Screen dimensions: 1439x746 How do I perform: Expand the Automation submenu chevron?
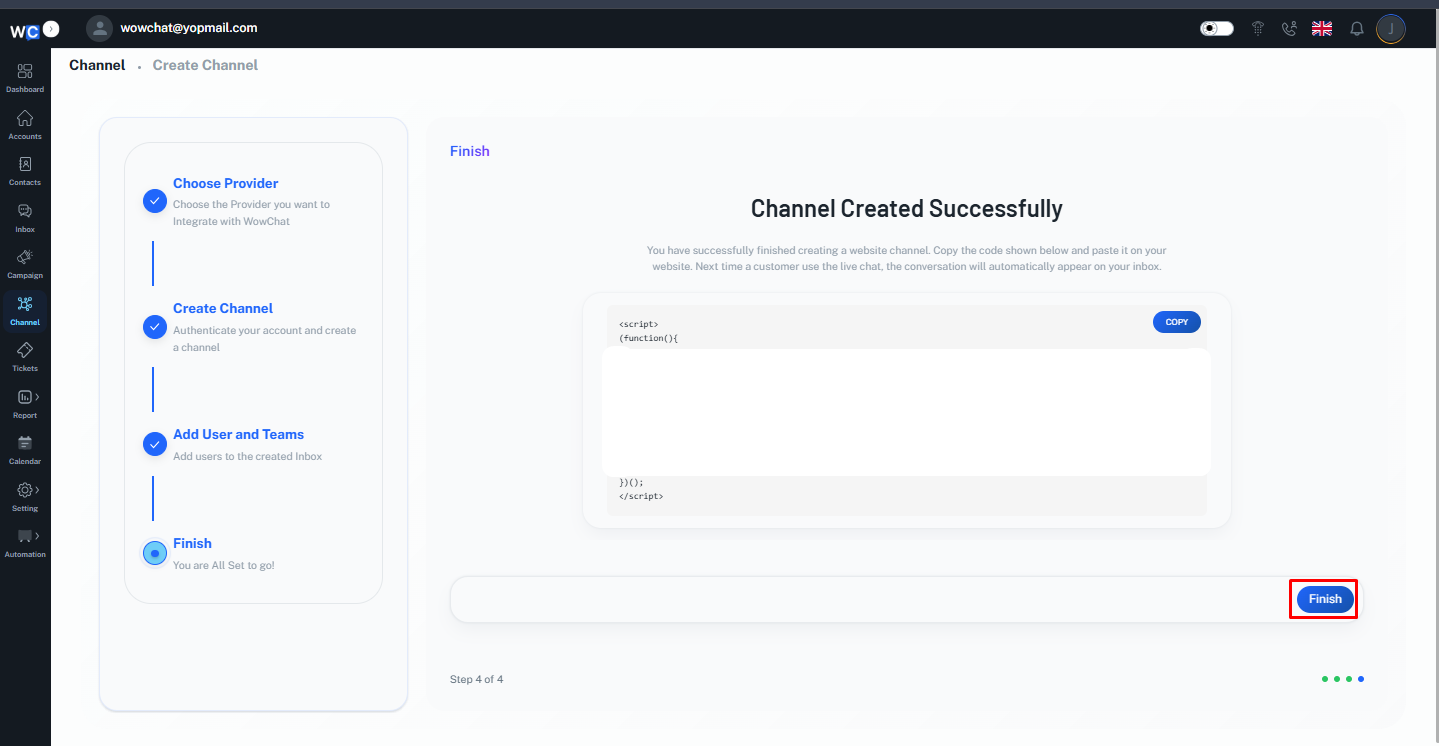tap(37, 536)
